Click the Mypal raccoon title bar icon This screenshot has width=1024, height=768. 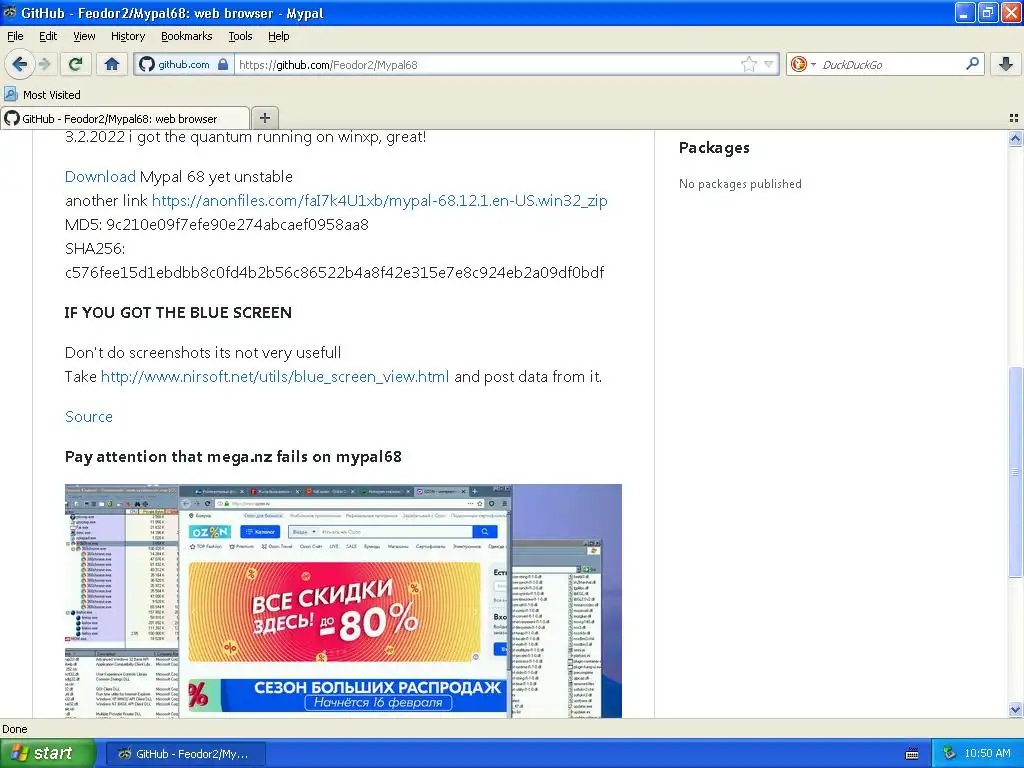[x=10, y=13]
